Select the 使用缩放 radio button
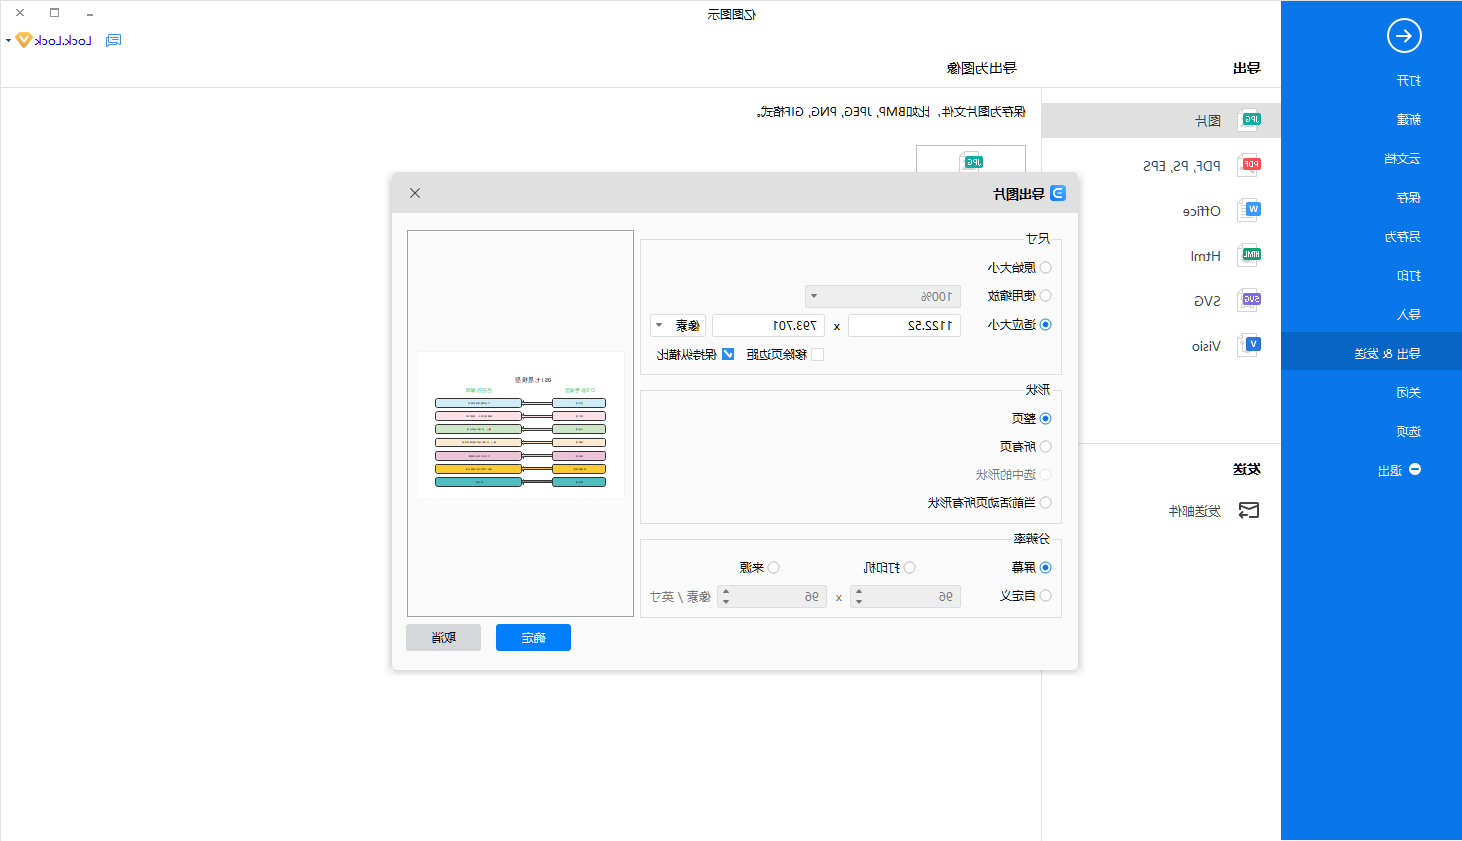The image size is (1462, 841). pos(1045,296)
